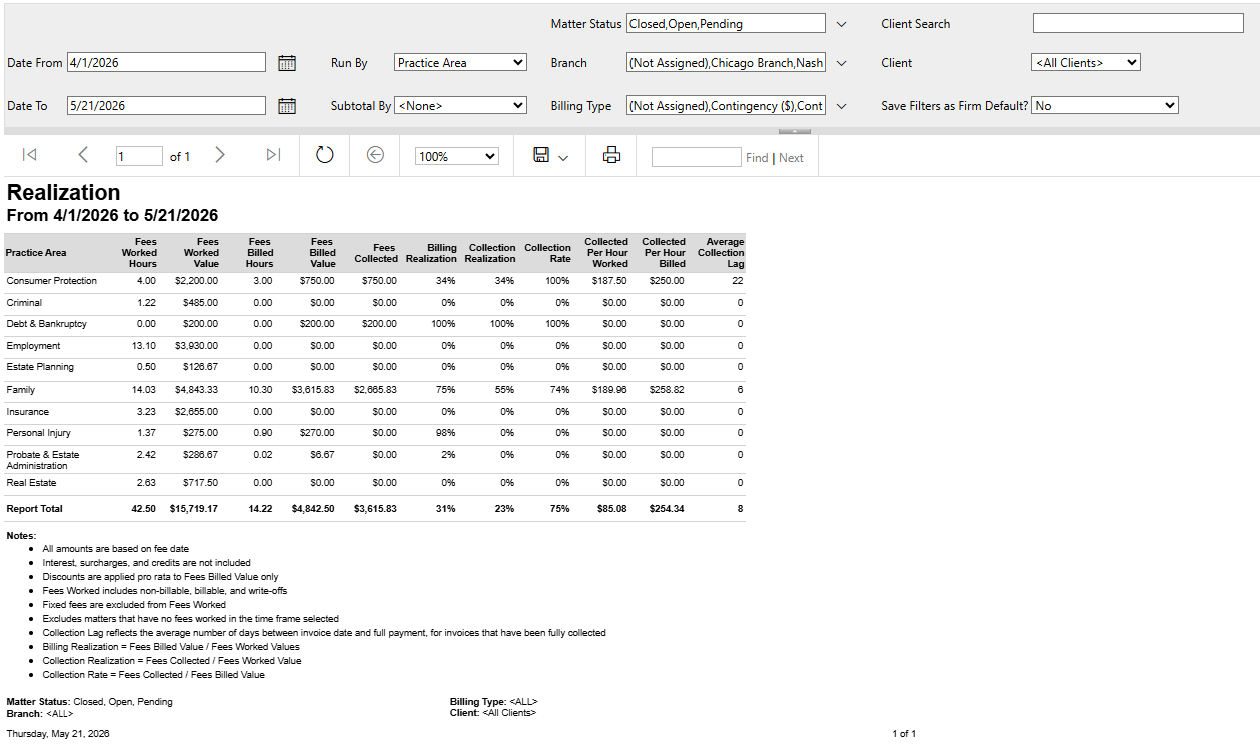
Task: Click the $3,930.00 Employment fees worked value
Action: pos(197,346)
